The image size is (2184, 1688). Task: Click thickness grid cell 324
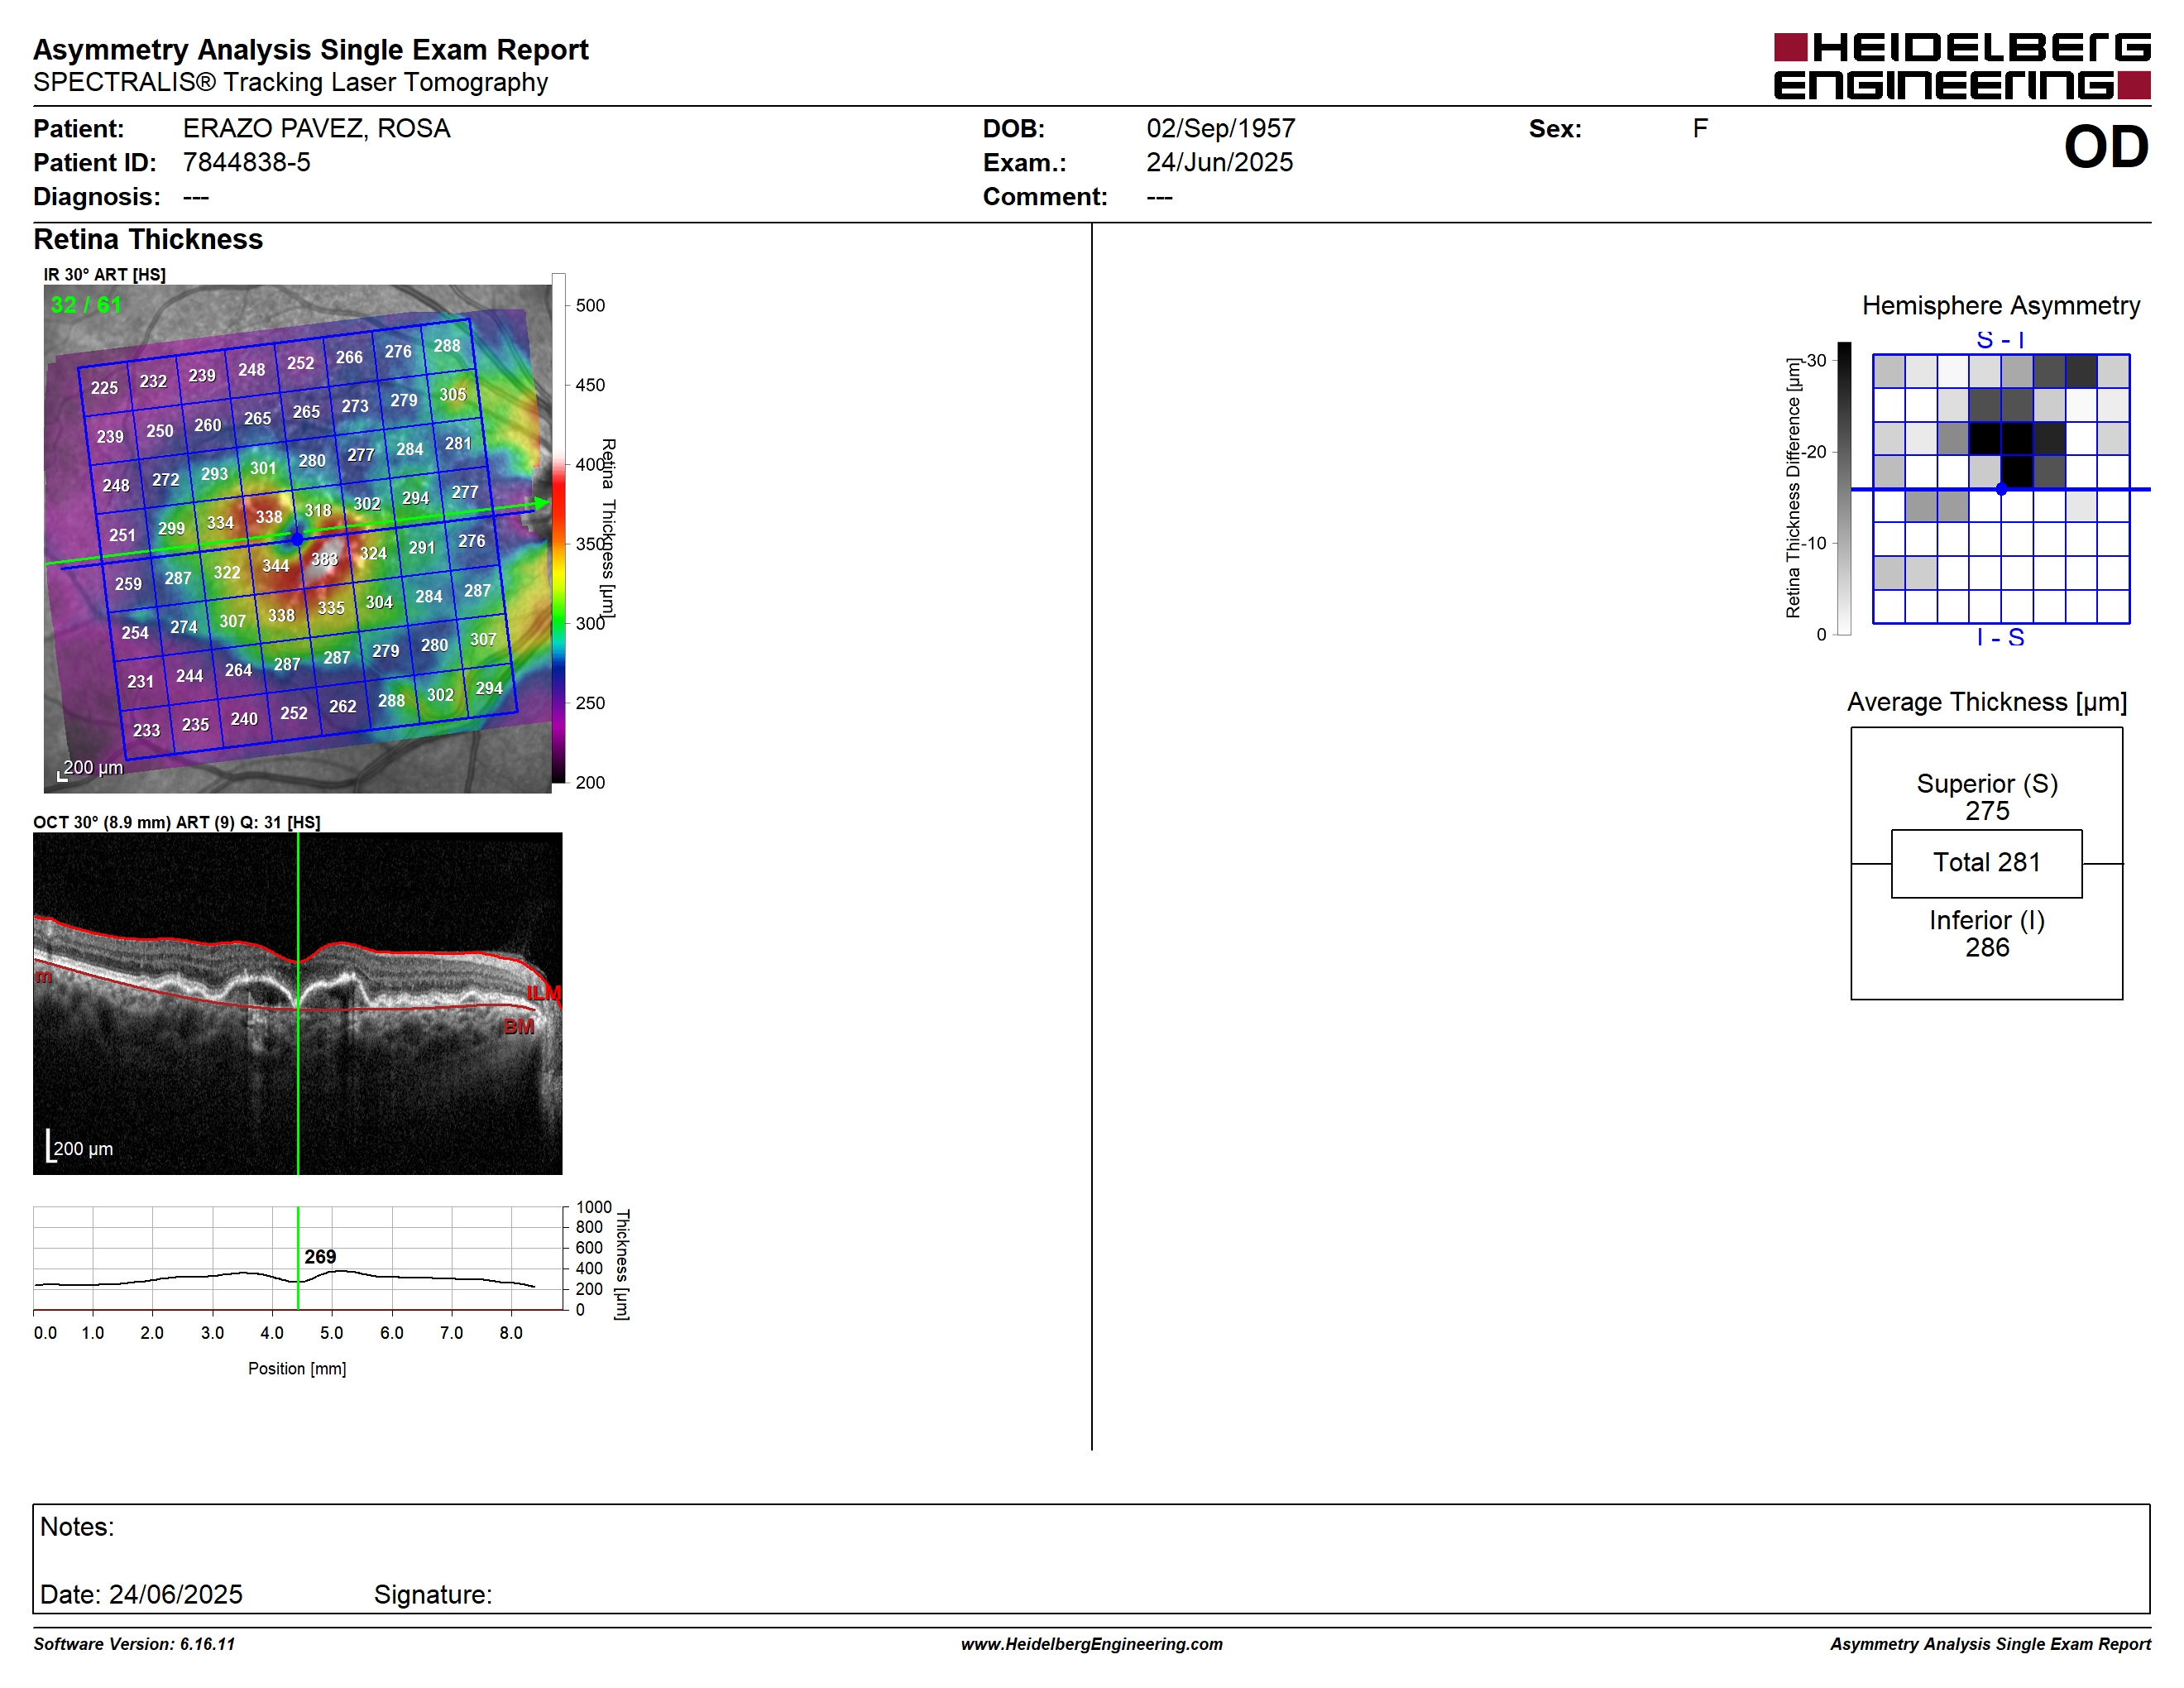point(373,553)
